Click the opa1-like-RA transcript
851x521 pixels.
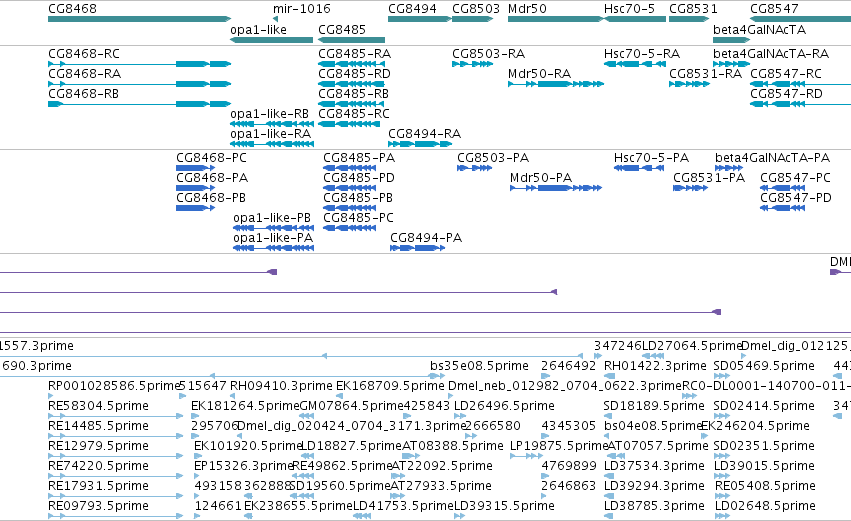(272, 144)
